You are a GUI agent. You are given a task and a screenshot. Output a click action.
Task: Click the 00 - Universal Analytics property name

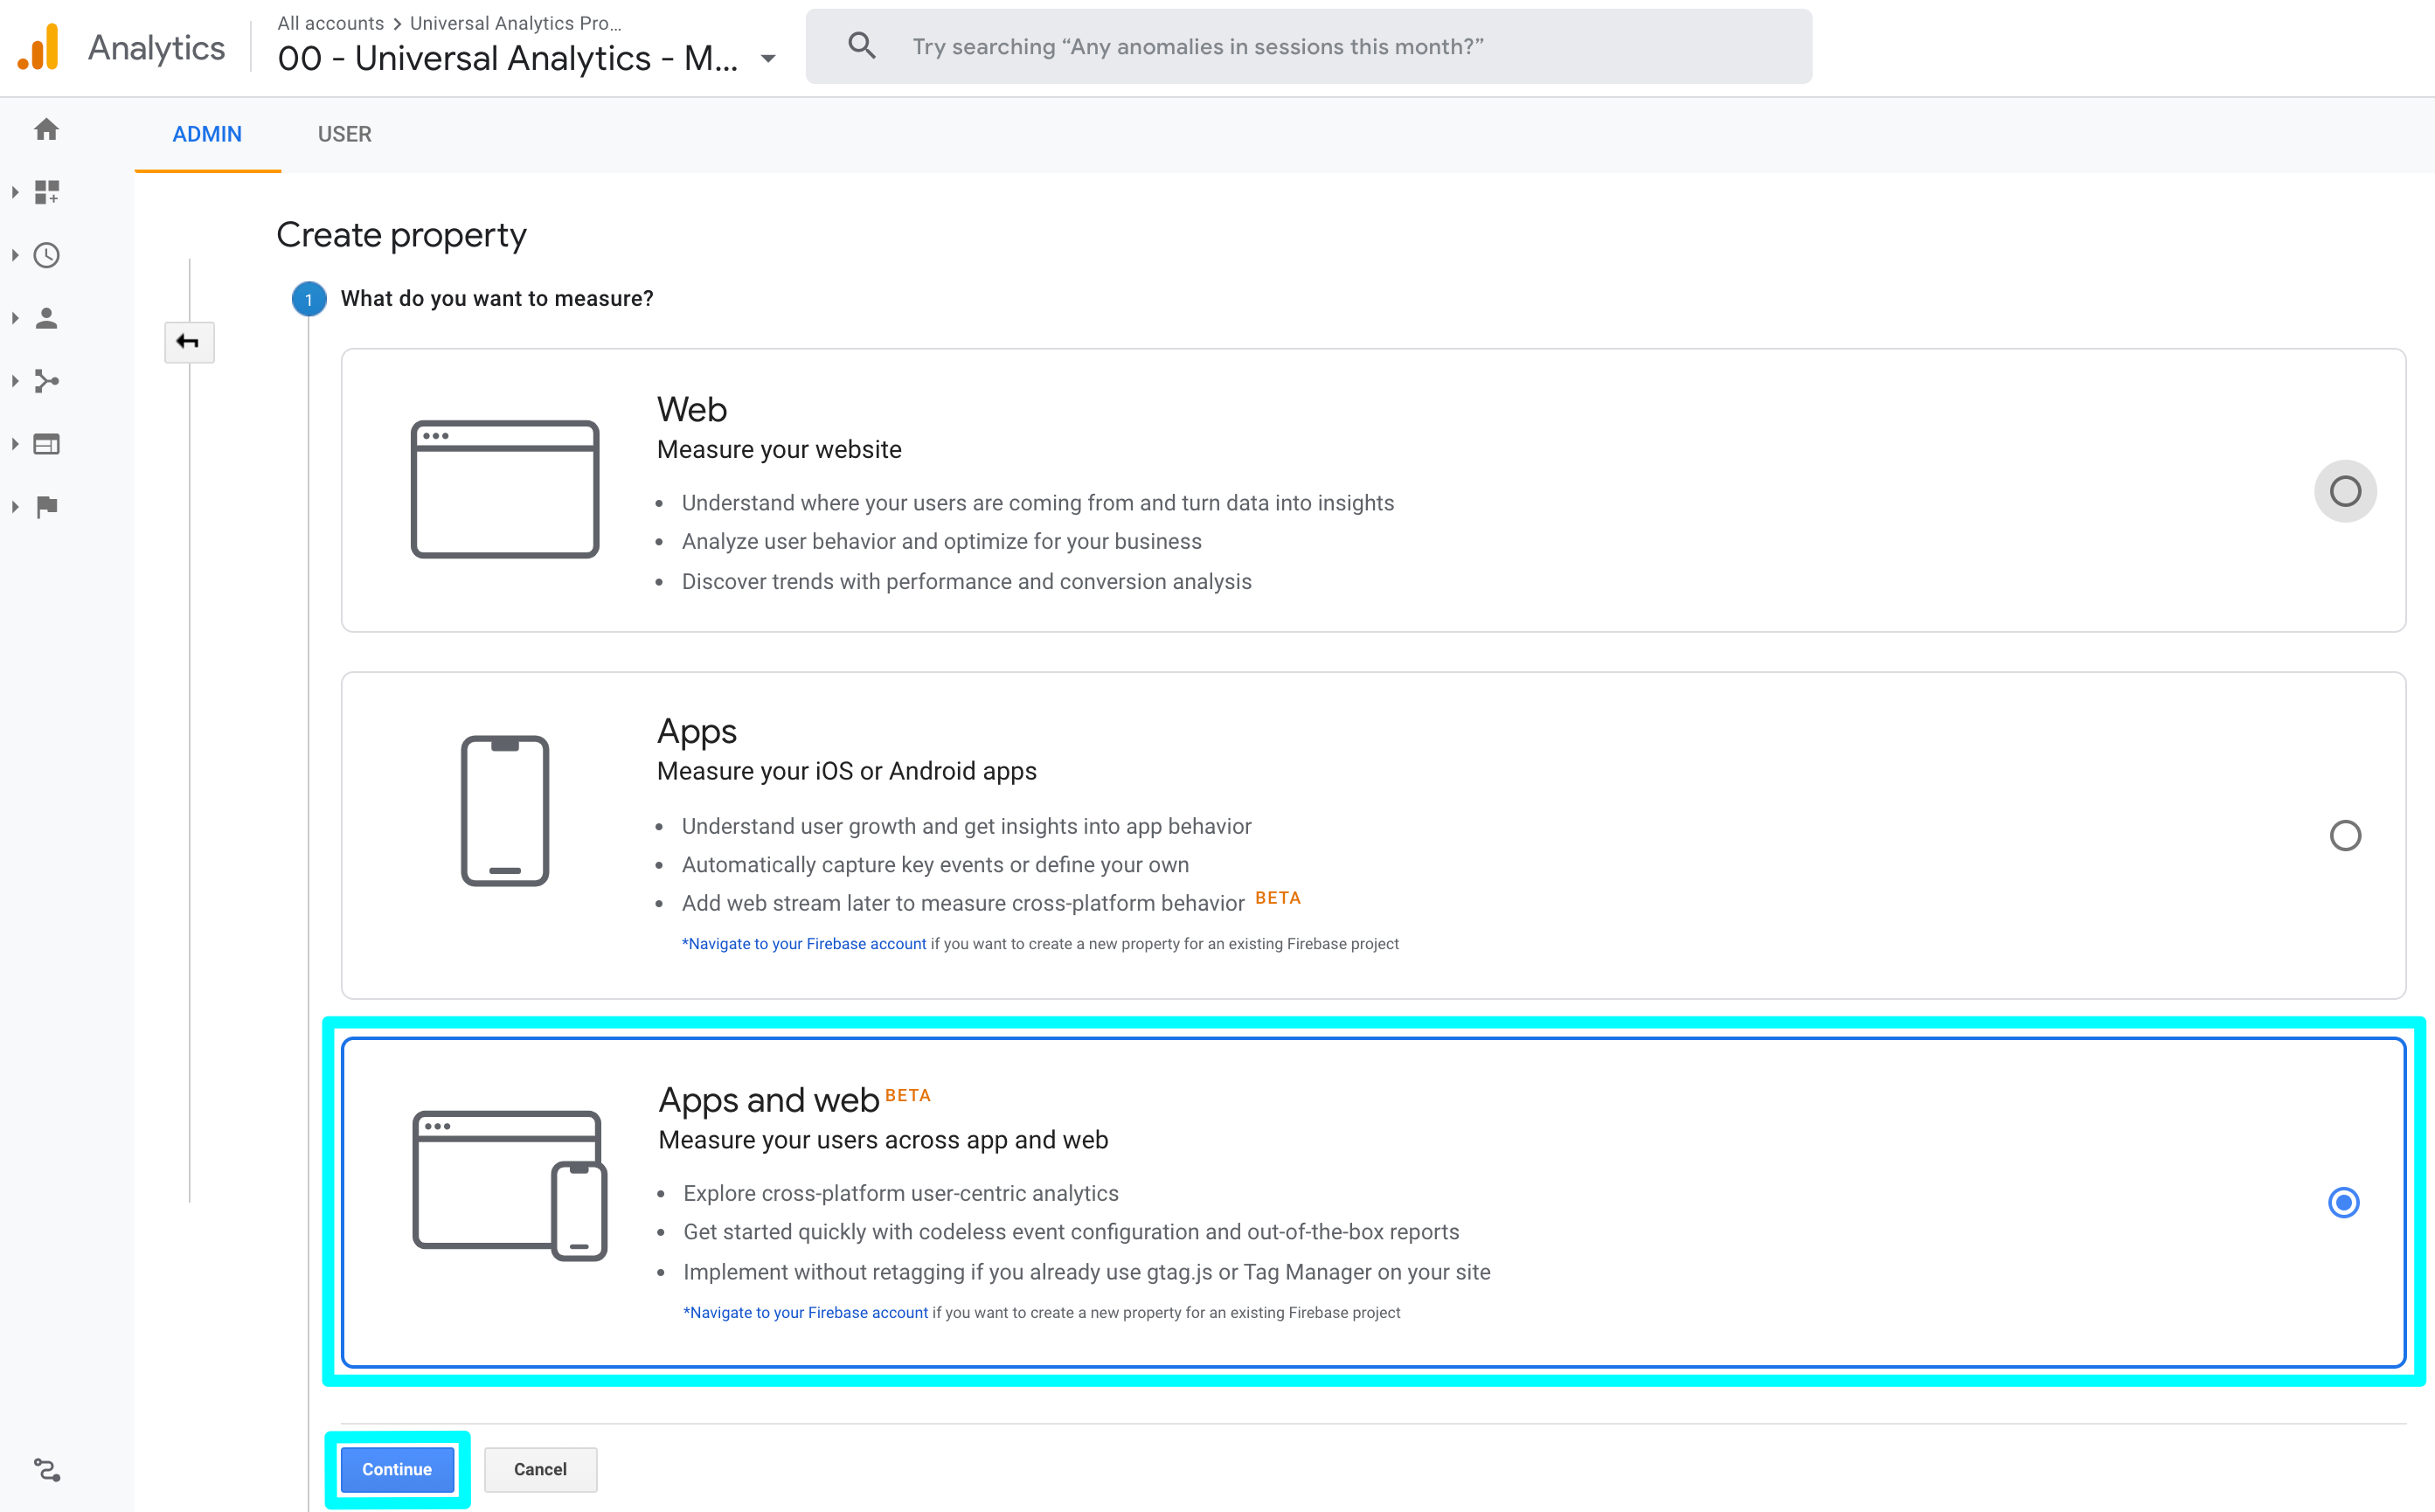(x=508, y=58)
